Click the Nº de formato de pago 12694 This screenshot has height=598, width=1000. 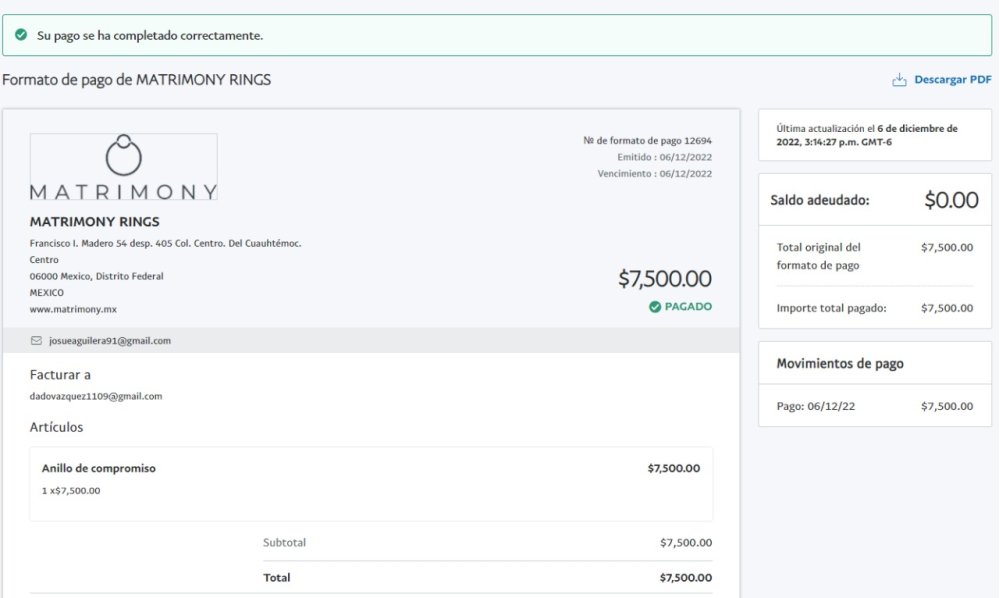click(647, 140)
